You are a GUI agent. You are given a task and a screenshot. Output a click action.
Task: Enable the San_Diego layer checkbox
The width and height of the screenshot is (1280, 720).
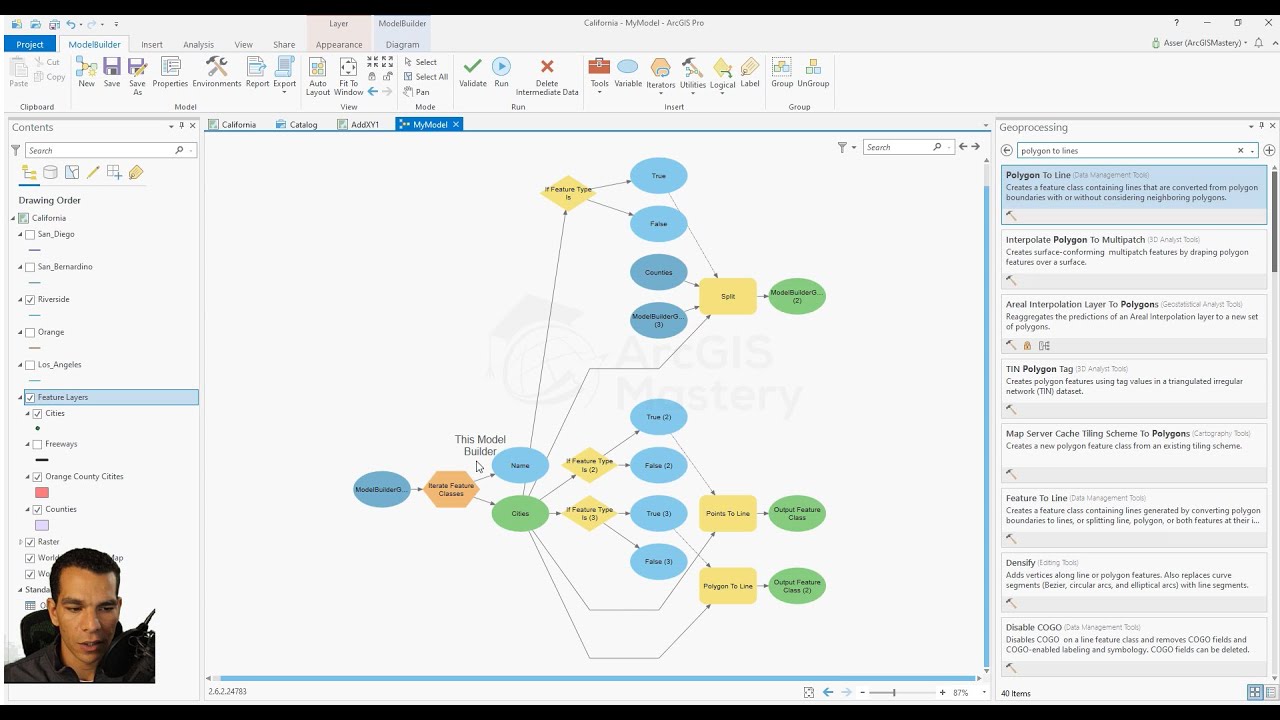pyautogui.click(x=30, y=234)
